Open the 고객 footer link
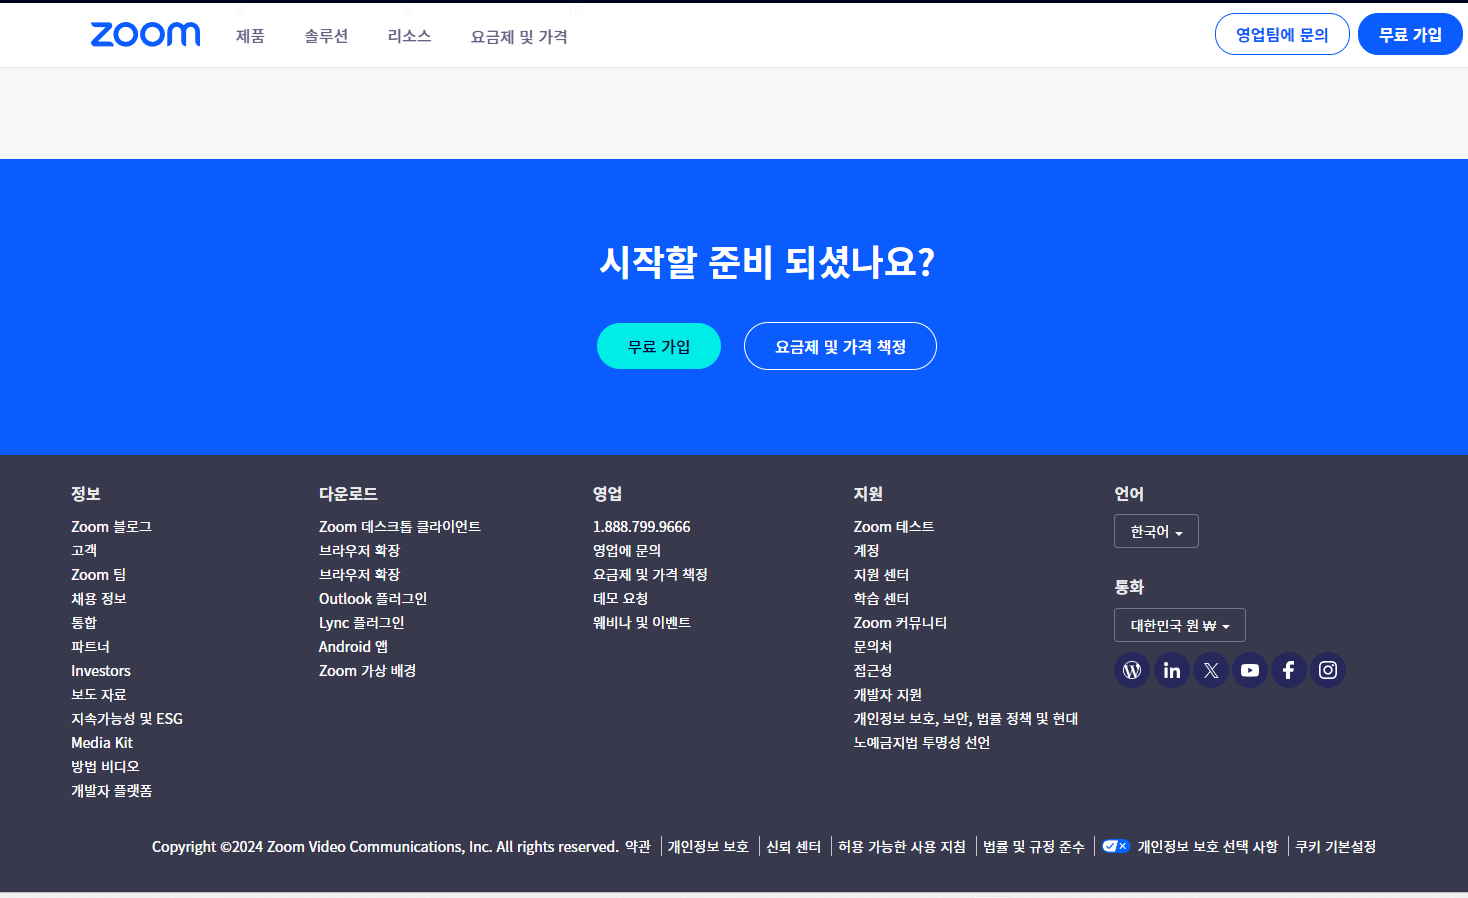The width and height of the screenshot is (1468, 898). pos(84,550)
